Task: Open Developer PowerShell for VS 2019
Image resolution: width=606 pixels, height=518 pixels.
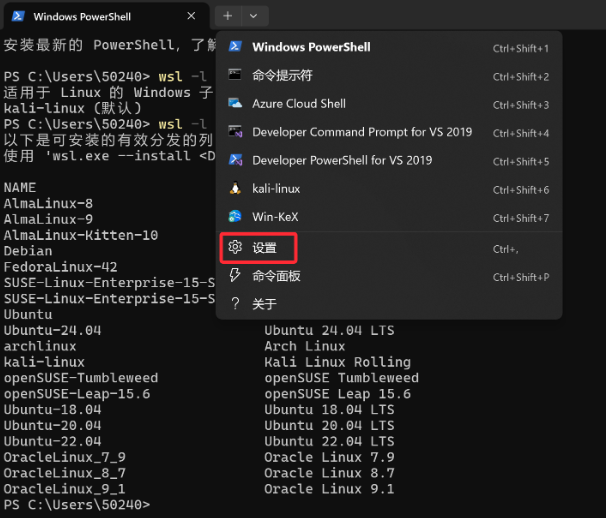Action: click(x=389, y=160)
